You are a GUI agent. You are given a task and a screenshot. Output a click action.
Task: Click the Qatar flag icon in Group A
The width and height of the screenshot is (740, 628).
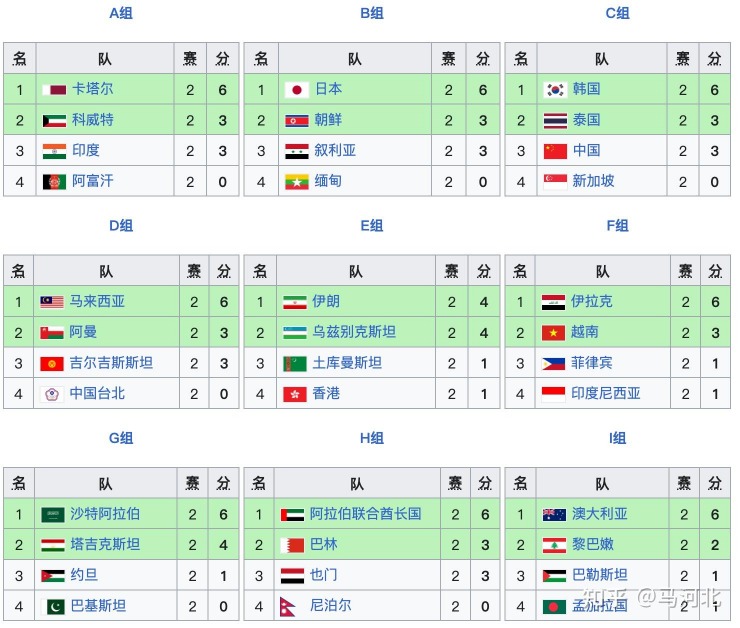click(x=54, y=90)
